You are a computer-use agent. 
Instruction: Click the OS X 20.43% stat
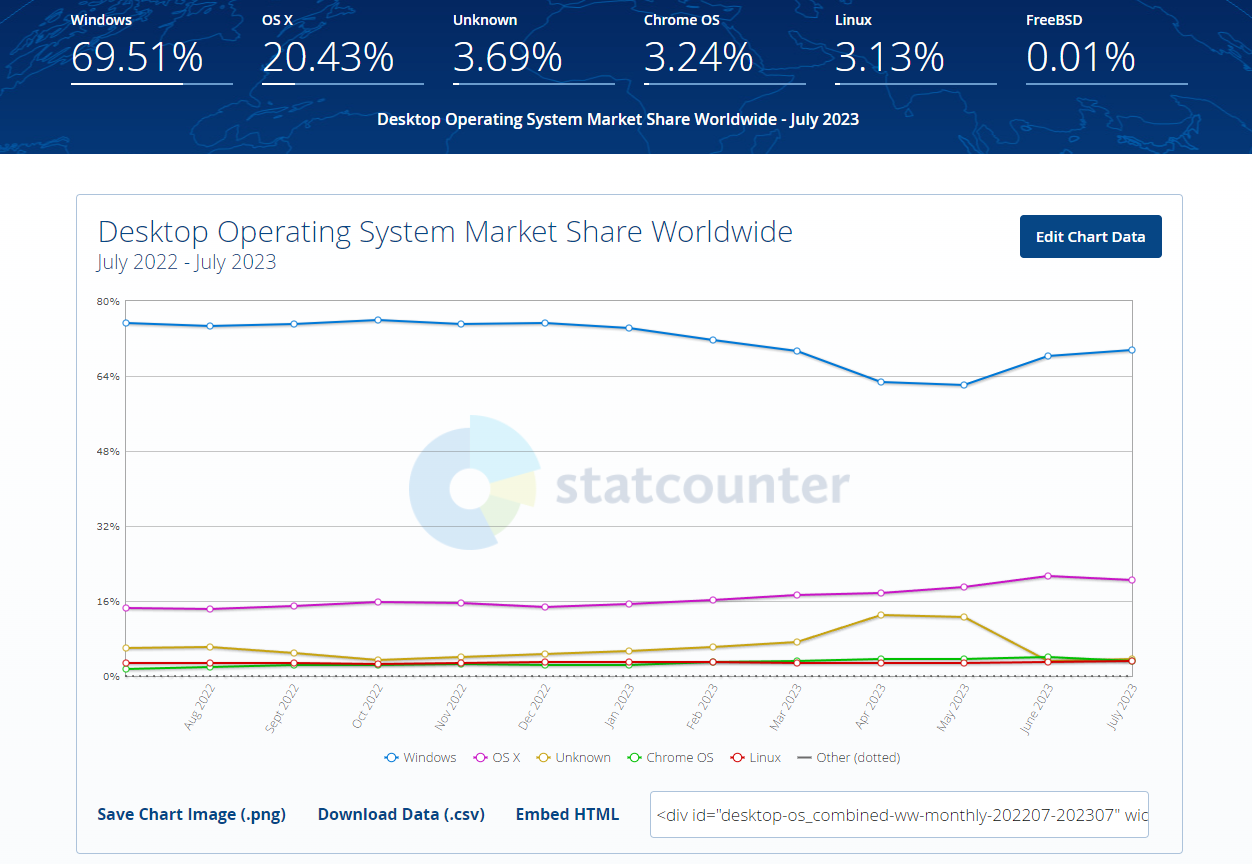click(x=343, y=48)
